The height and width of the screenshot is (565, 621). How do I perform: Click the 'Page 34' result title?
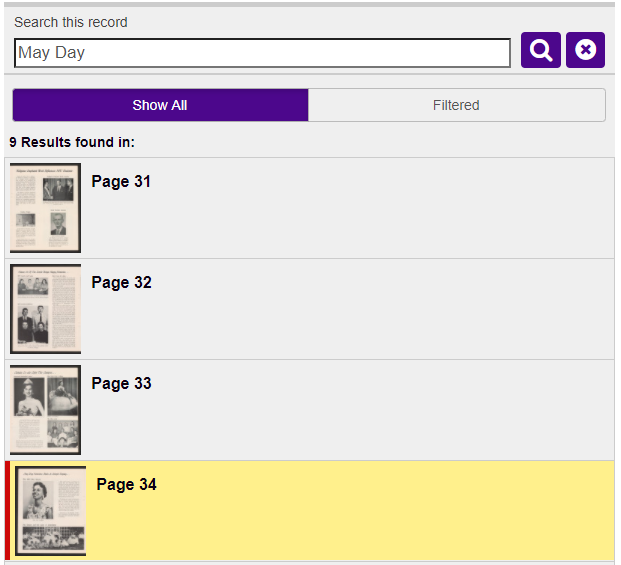(x=126, y=485)
